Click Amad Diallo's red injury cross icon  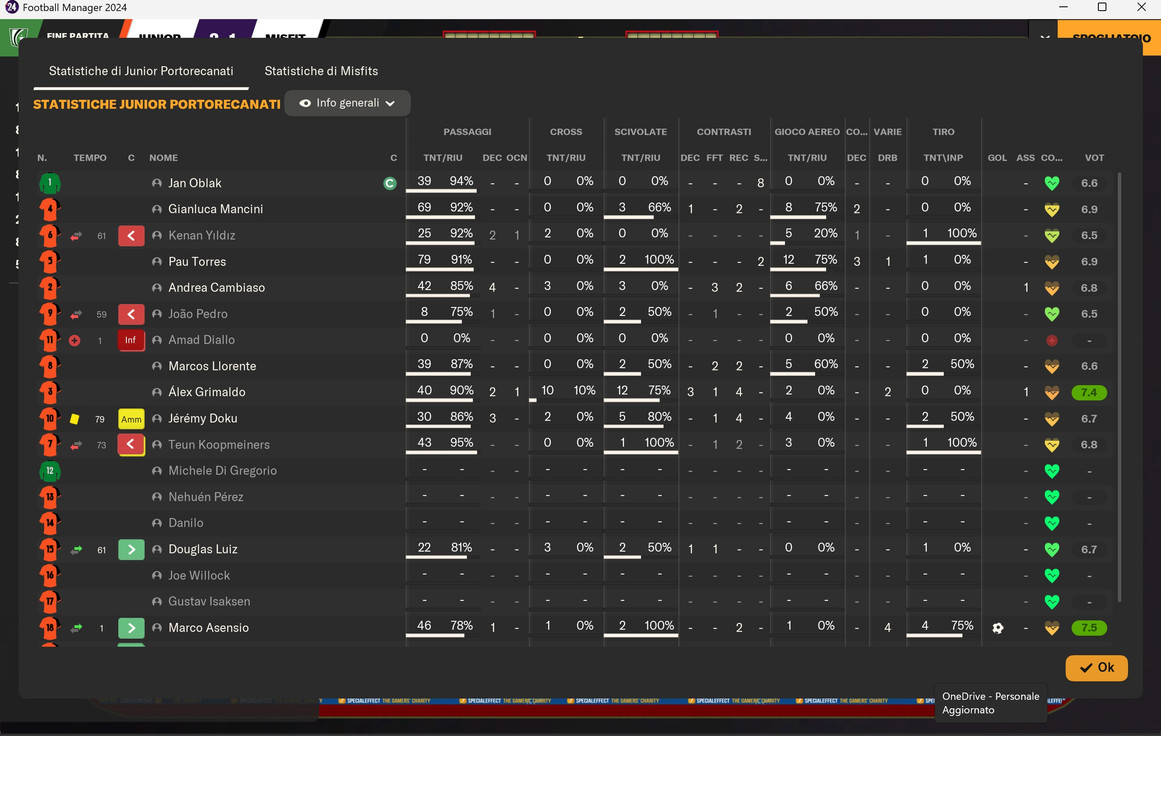(75, 341)
